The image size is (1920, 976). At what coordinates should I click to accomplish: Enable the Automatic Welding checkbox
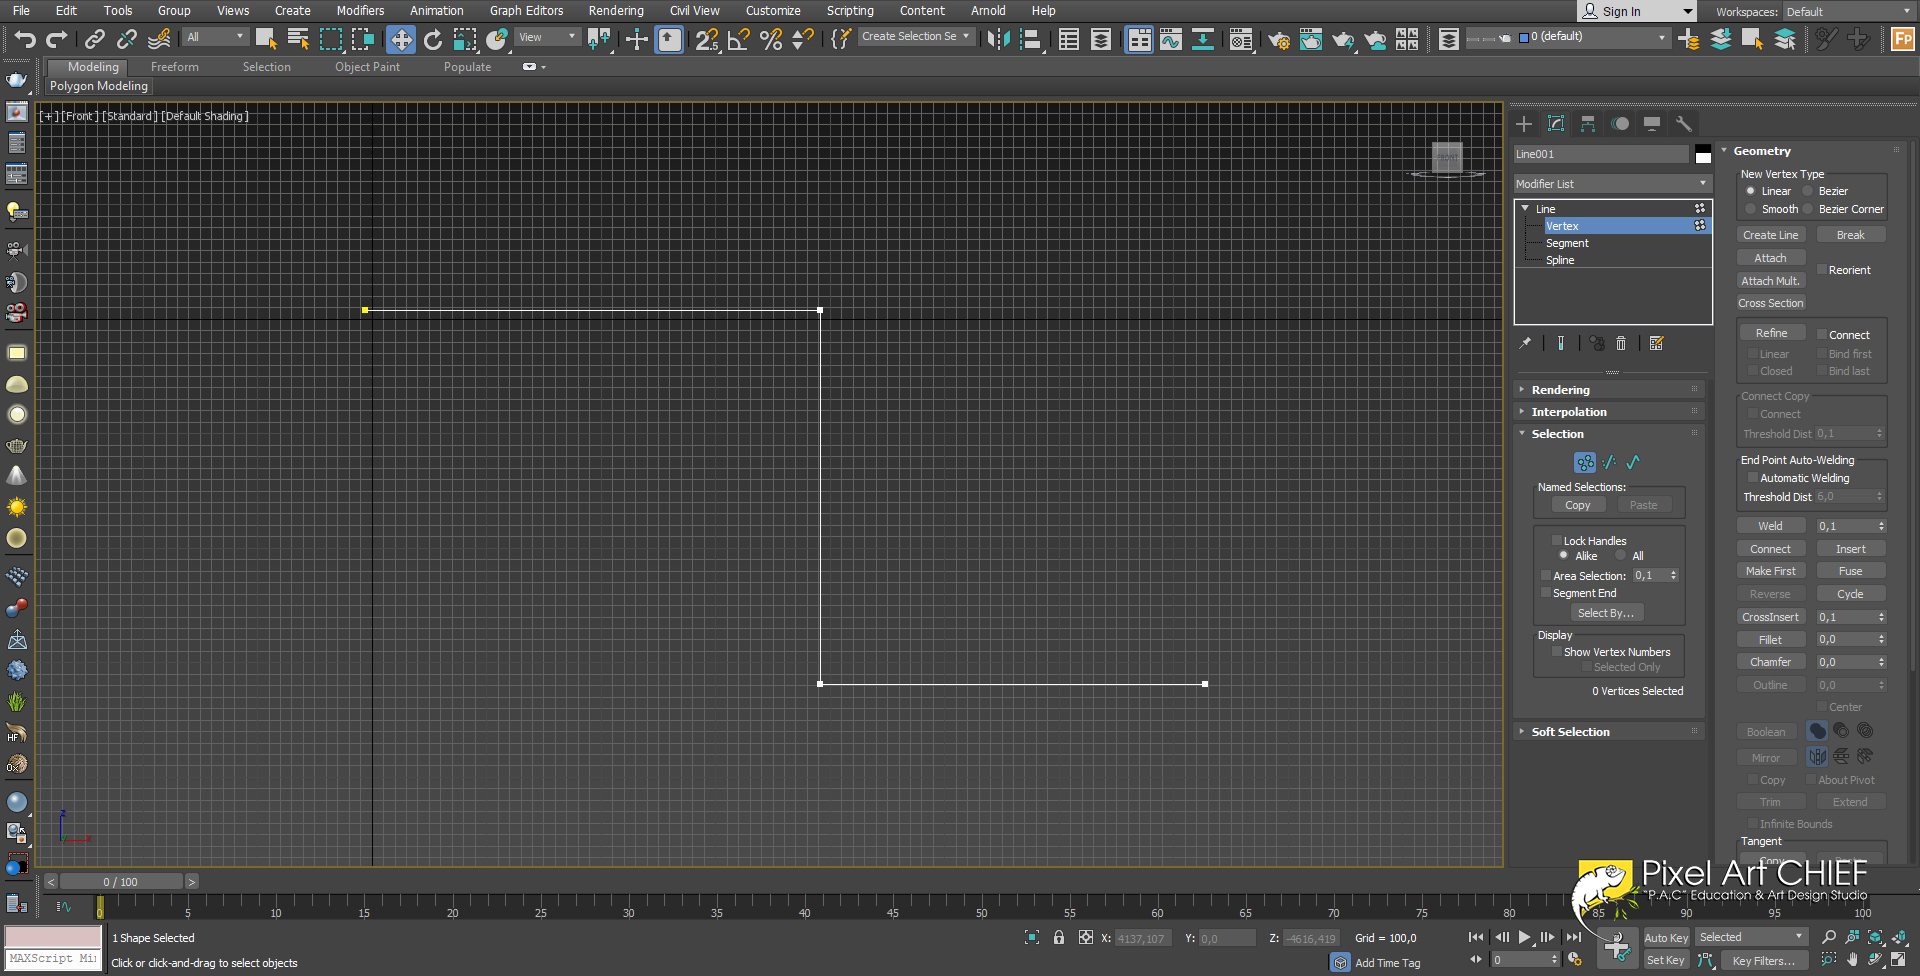1752,478
